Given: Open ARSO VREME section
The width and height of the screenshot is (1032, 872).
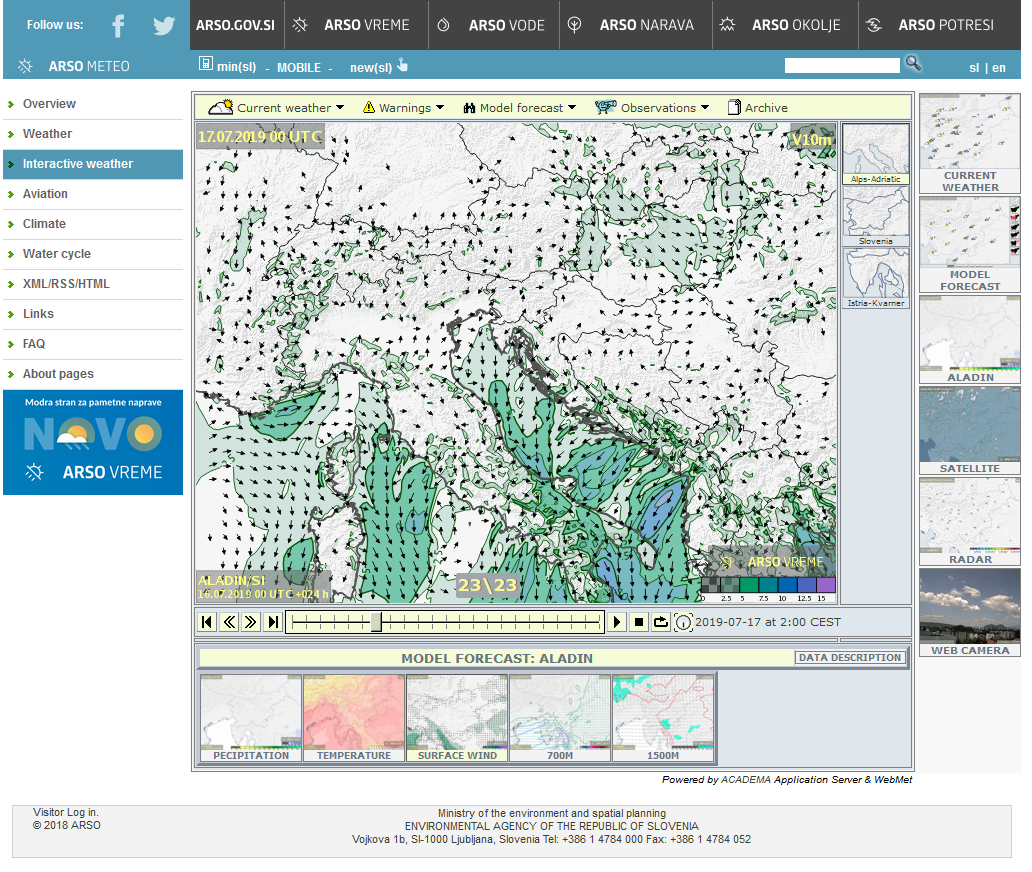Looking at the screenshot, I should pyautogui.click(x=356, y=25).
